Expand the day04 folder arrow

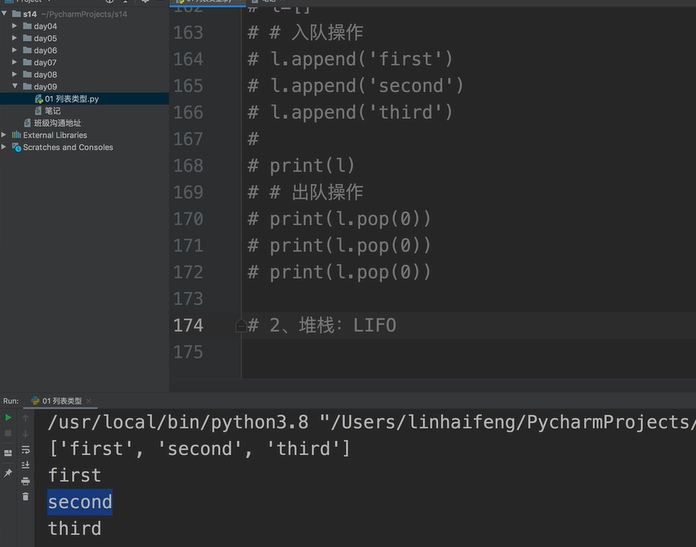(x=14, y=26)
